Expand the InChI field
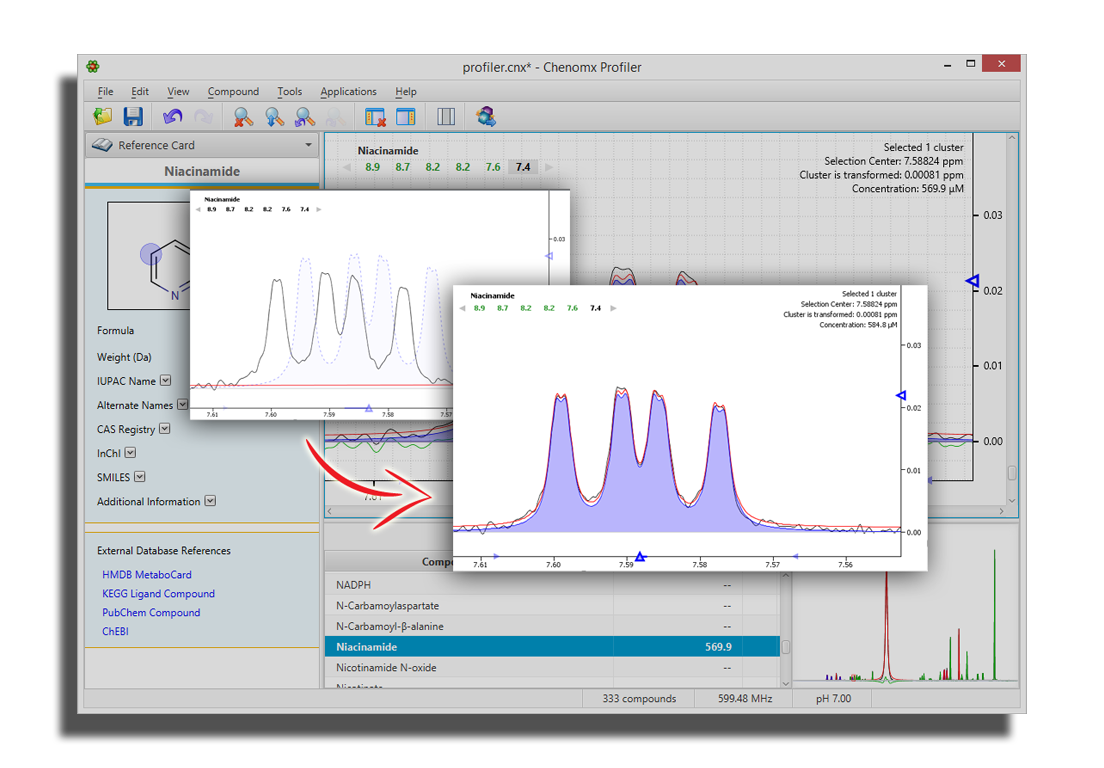The height and width of the screenshot is (768, 1104). click(131, 453)
